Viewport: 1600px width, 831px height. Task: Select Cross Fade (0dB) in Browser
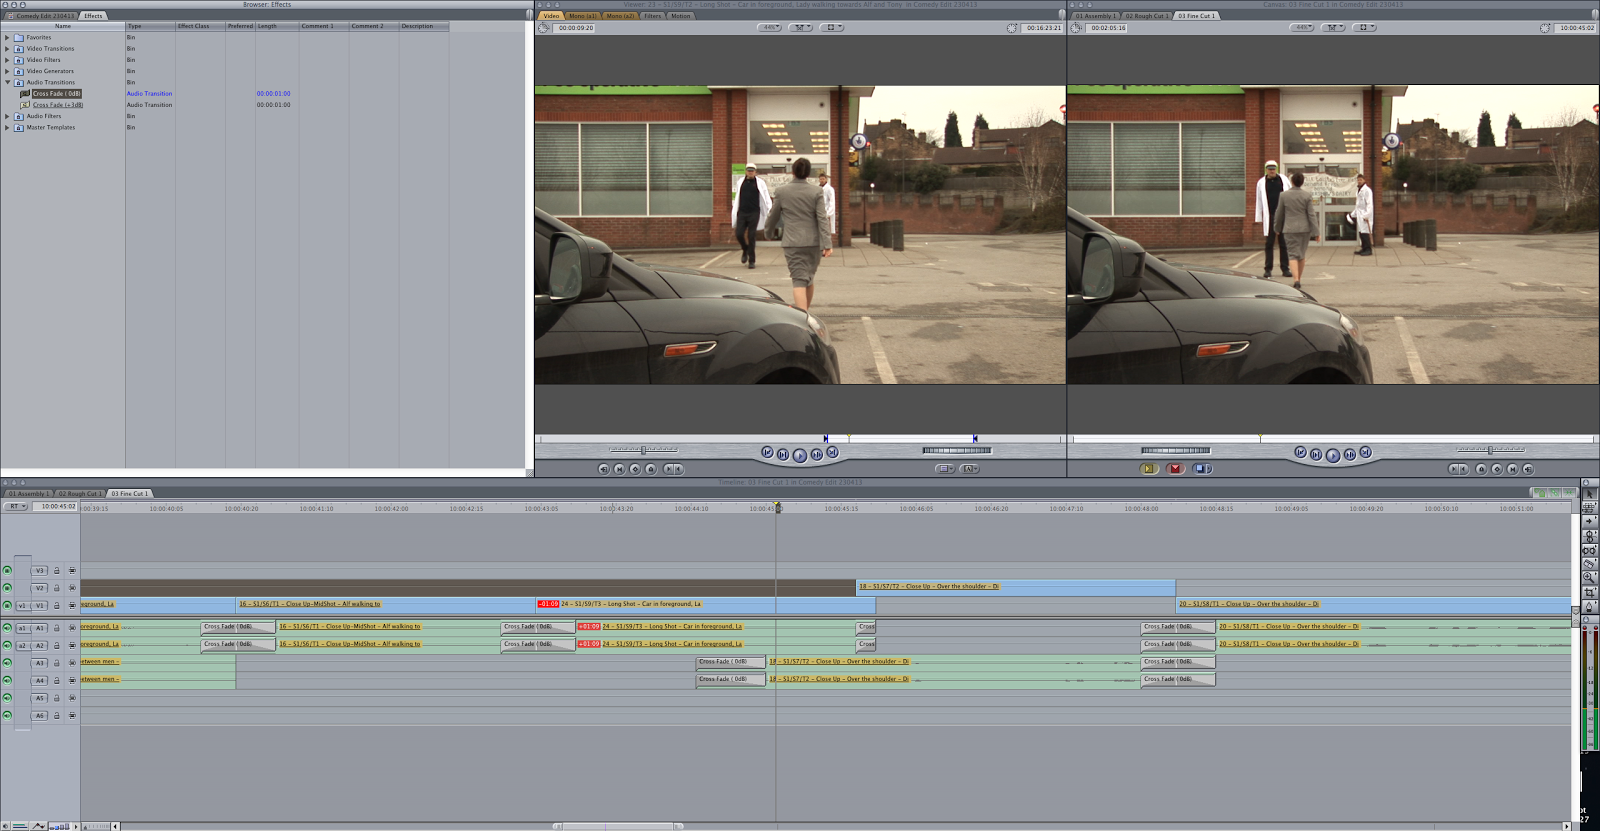pos(57,93)
